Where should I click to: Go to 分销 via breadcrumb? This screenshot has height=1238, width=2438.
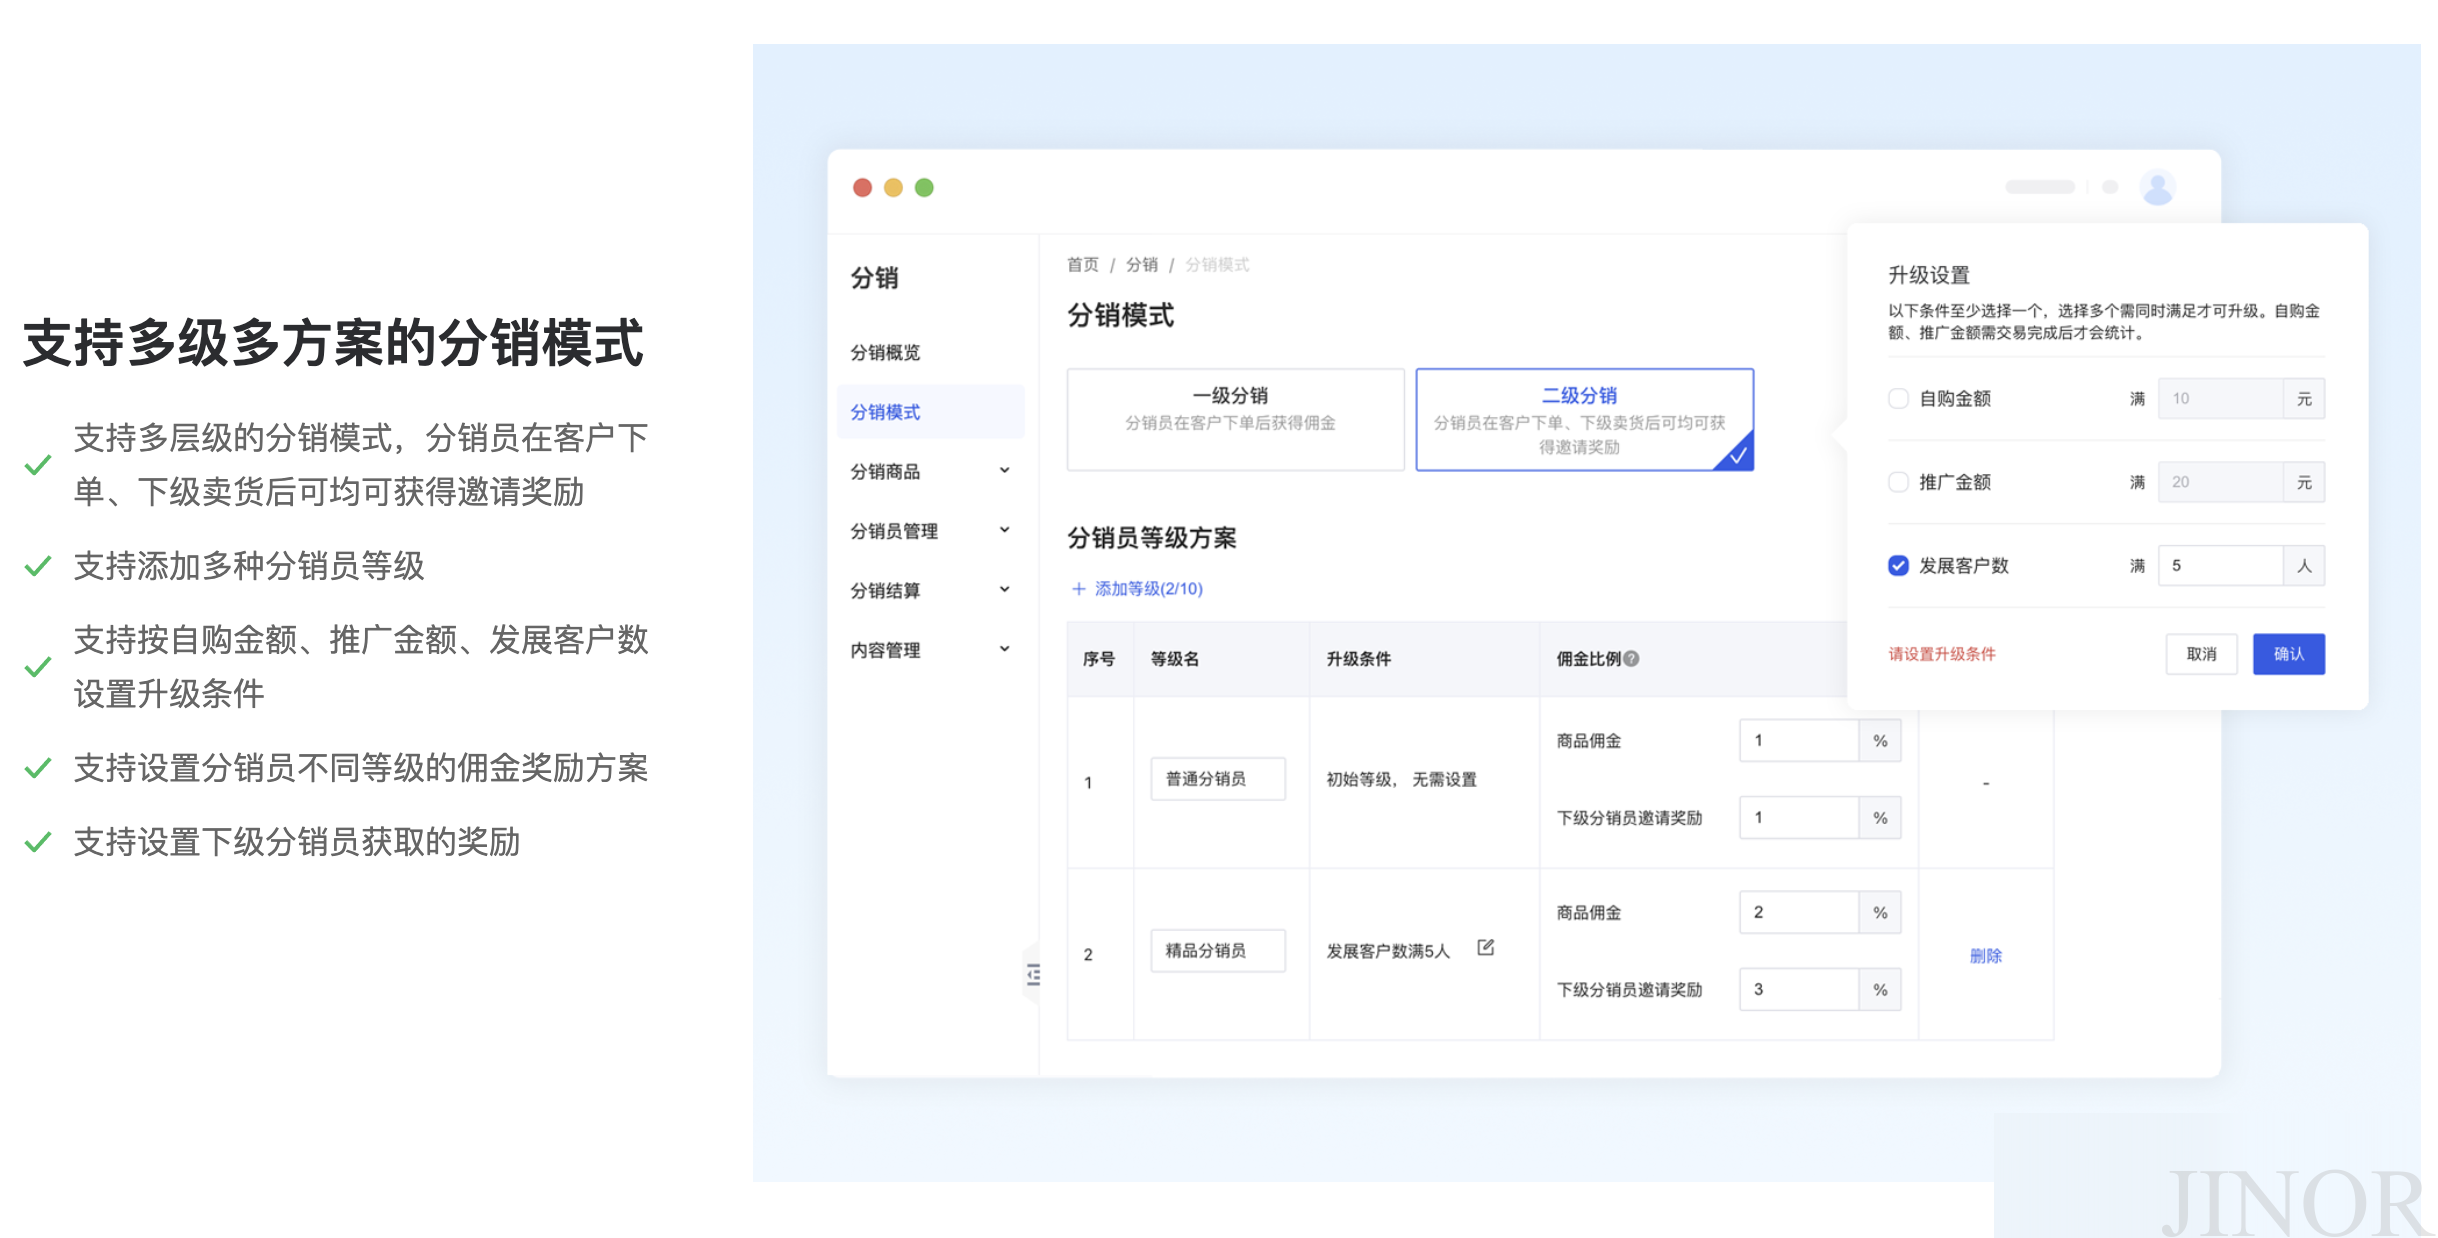(1141, 264)
